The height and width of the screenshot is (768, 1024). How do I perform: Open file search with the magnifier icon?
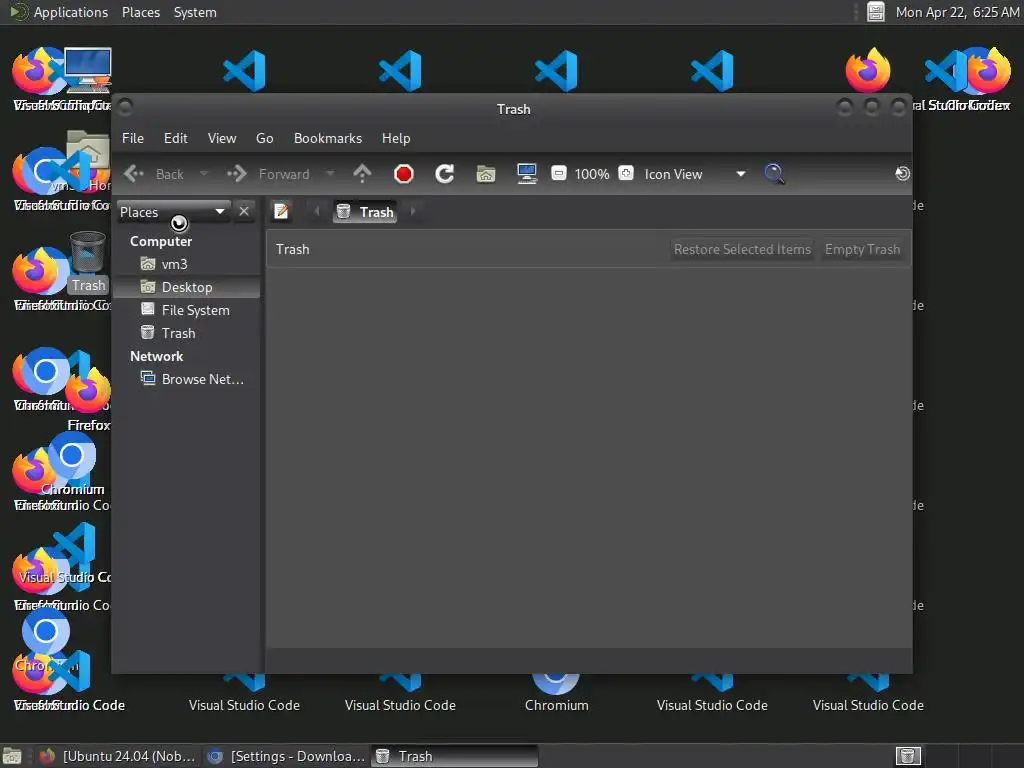pyautogui.click(x=774, y=174)
